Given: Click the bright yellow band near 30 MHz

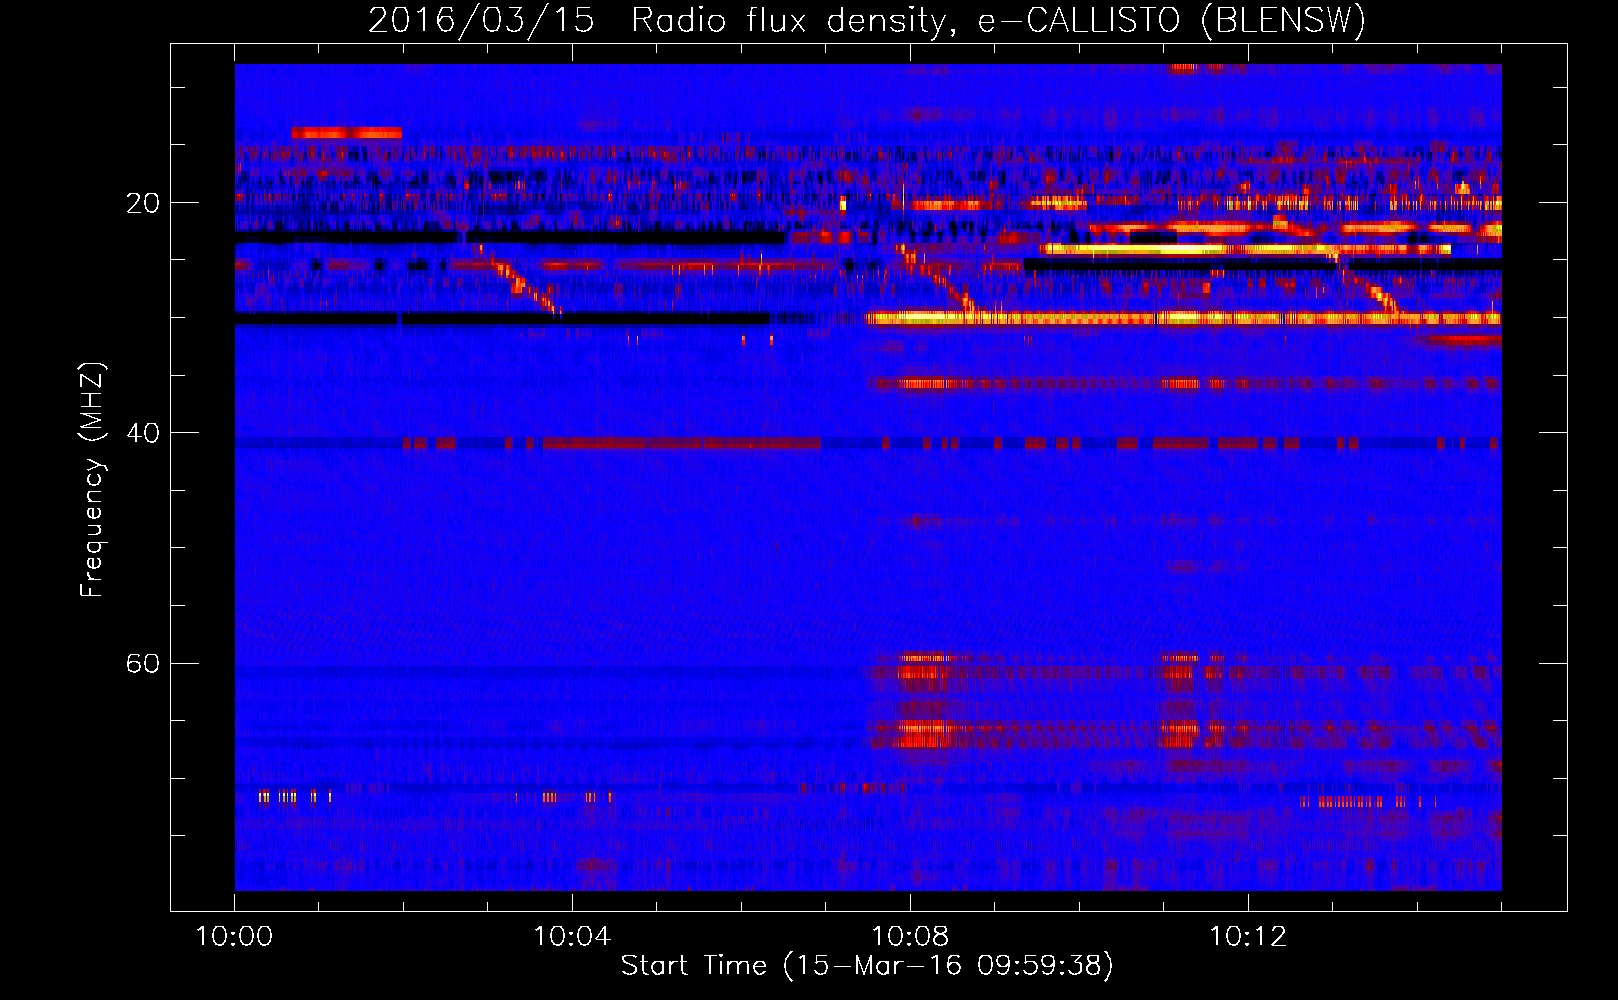Looking at the screenshot, I should point(1182,318).
